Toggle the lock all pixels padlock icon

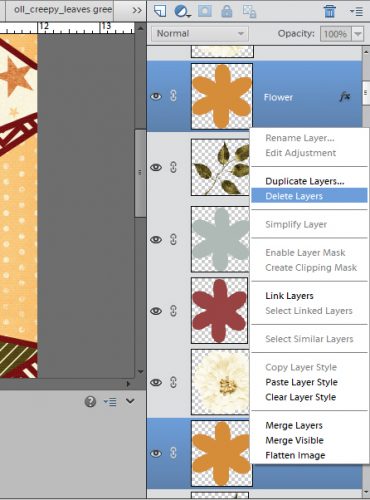(x=227, y=11)
